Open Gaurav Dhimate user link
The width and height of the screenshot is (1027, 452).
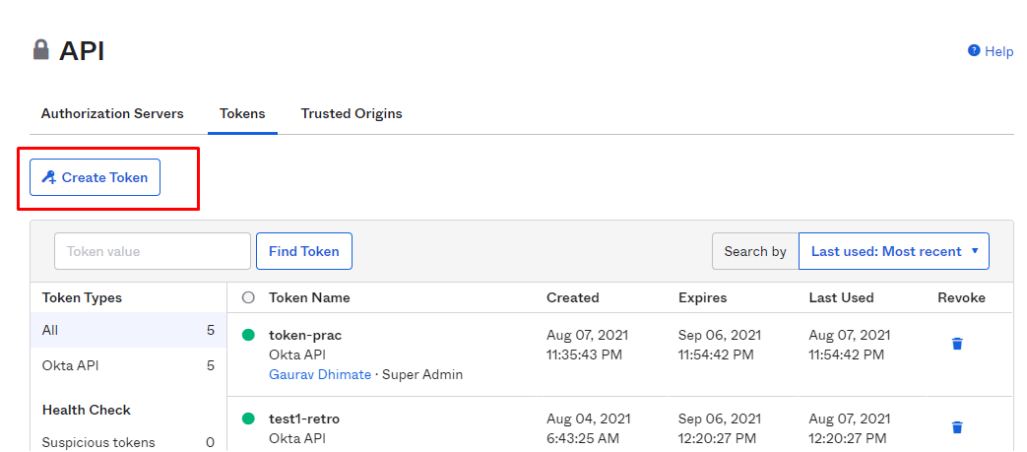click(319, 374)
